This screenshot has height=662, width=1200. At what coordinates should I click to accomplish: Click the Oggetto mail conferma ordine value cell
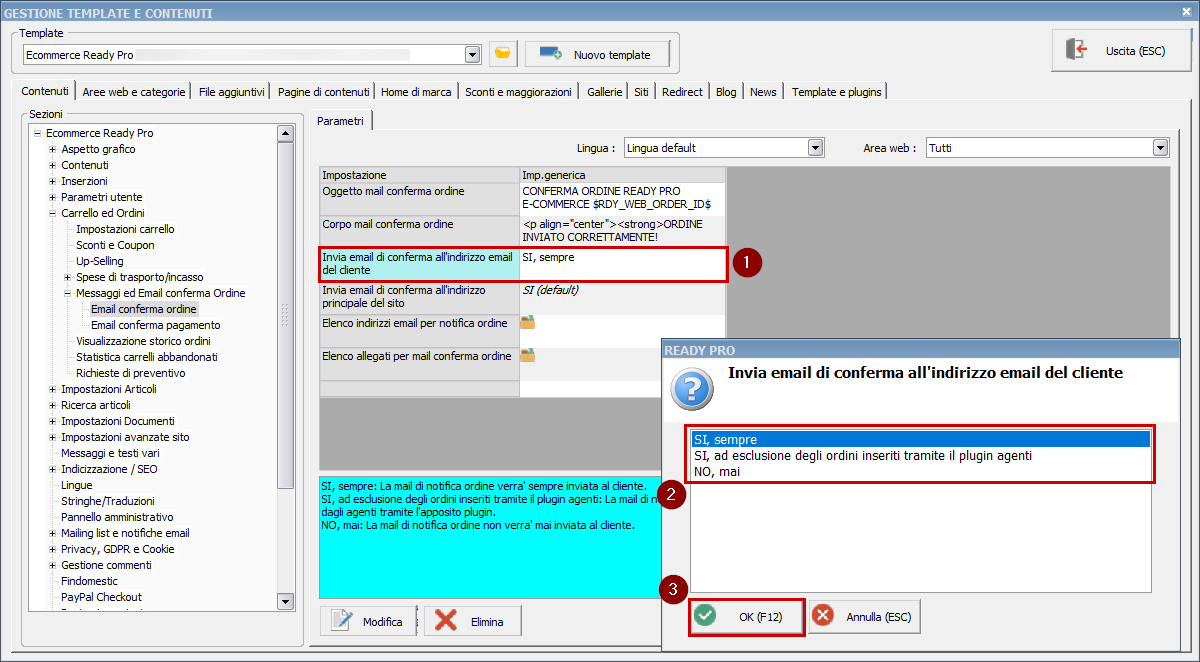tap(622, 197)
